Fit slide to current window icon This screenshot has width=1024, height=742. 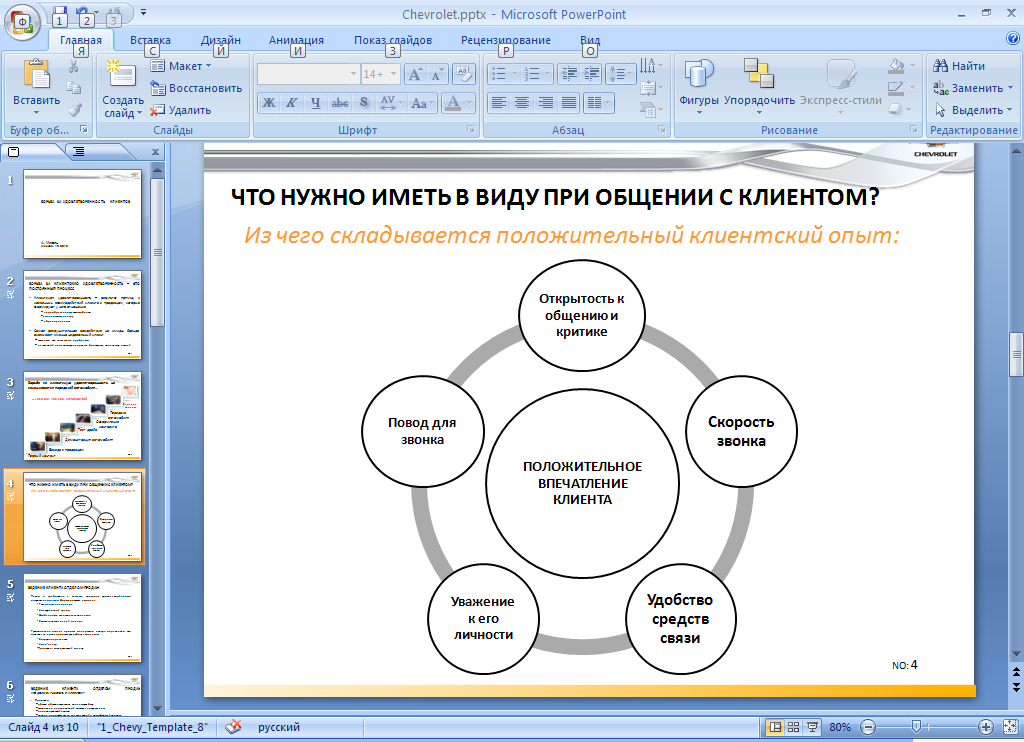coord(1010,727)
